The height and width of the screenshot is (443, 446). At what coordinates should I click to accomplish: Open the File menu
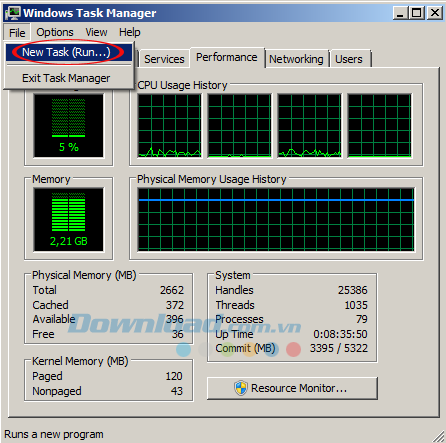tap(17, 32)
